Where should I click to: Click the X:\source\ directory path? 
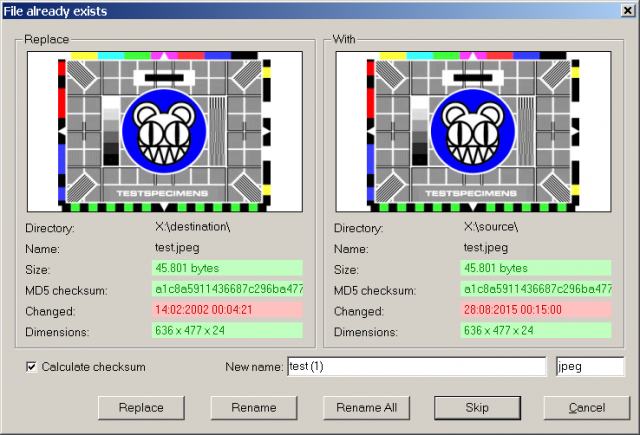(491, 227)
